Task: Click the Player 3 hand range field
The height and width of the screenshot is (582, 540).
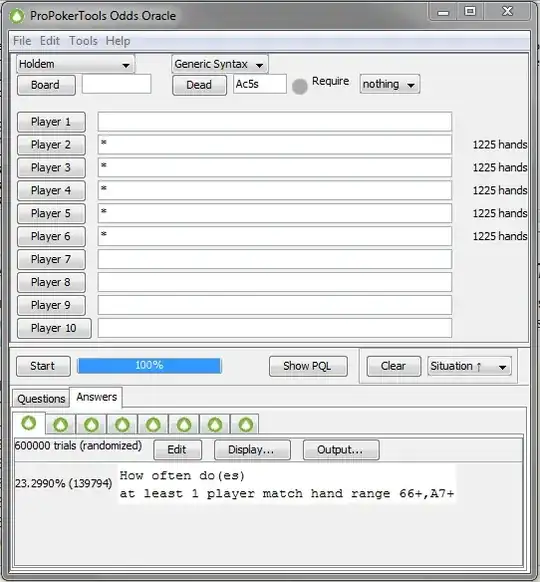Action: tap(275, 168)
